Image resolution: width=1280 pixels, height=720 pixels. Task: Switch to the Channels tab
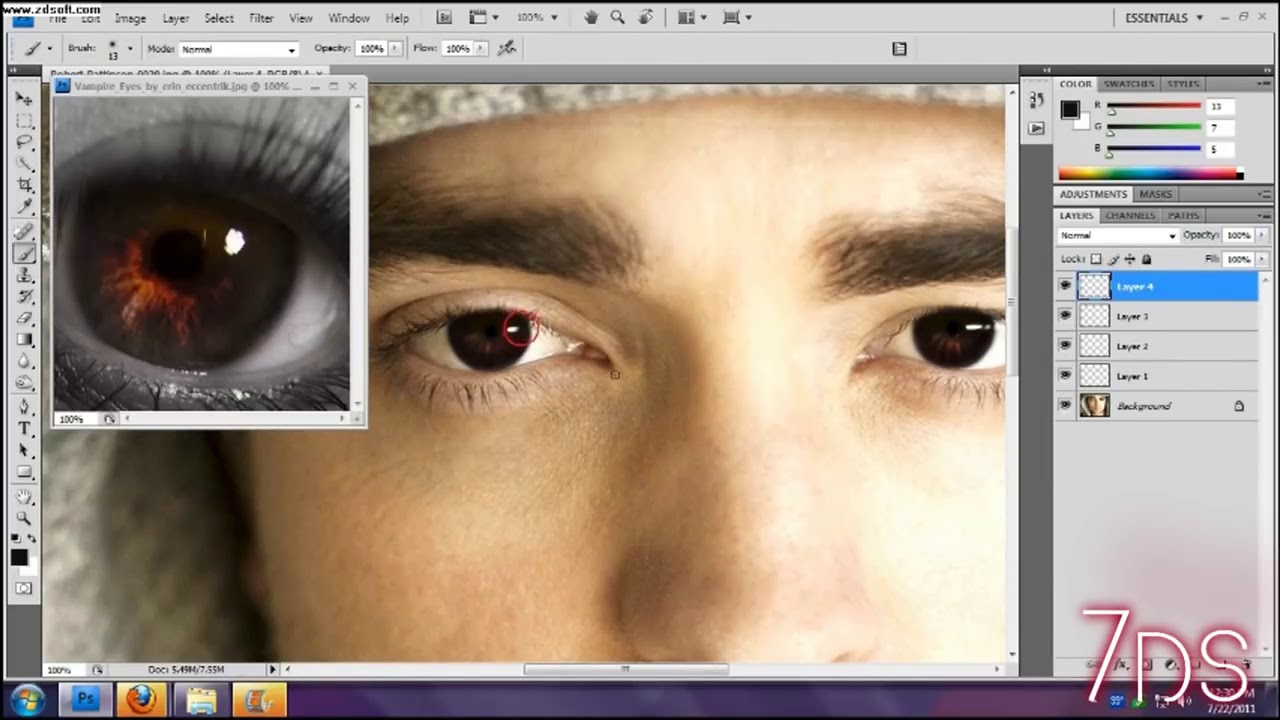(1130, 215)
